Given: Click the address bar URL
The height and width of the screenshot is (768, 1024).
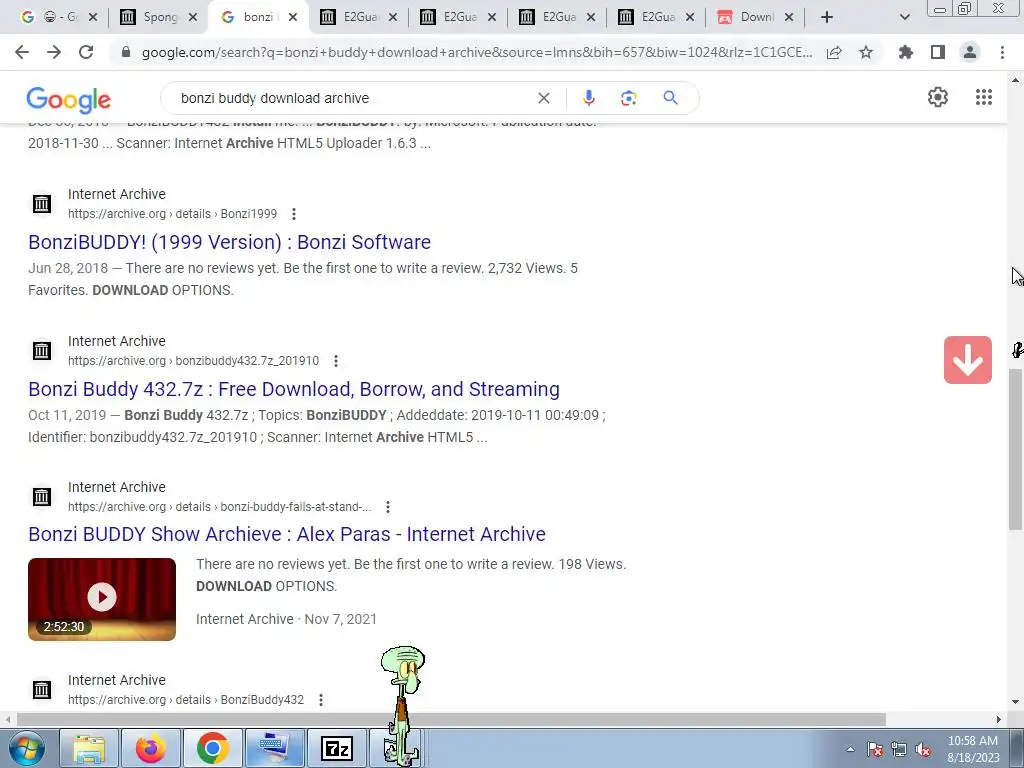Looking at the screenshot, I should (477, 52).
